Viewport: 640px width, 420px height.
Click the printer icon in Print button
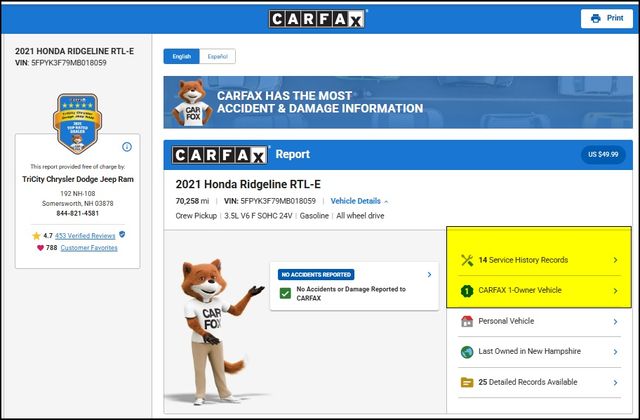[x=596, y=18]
